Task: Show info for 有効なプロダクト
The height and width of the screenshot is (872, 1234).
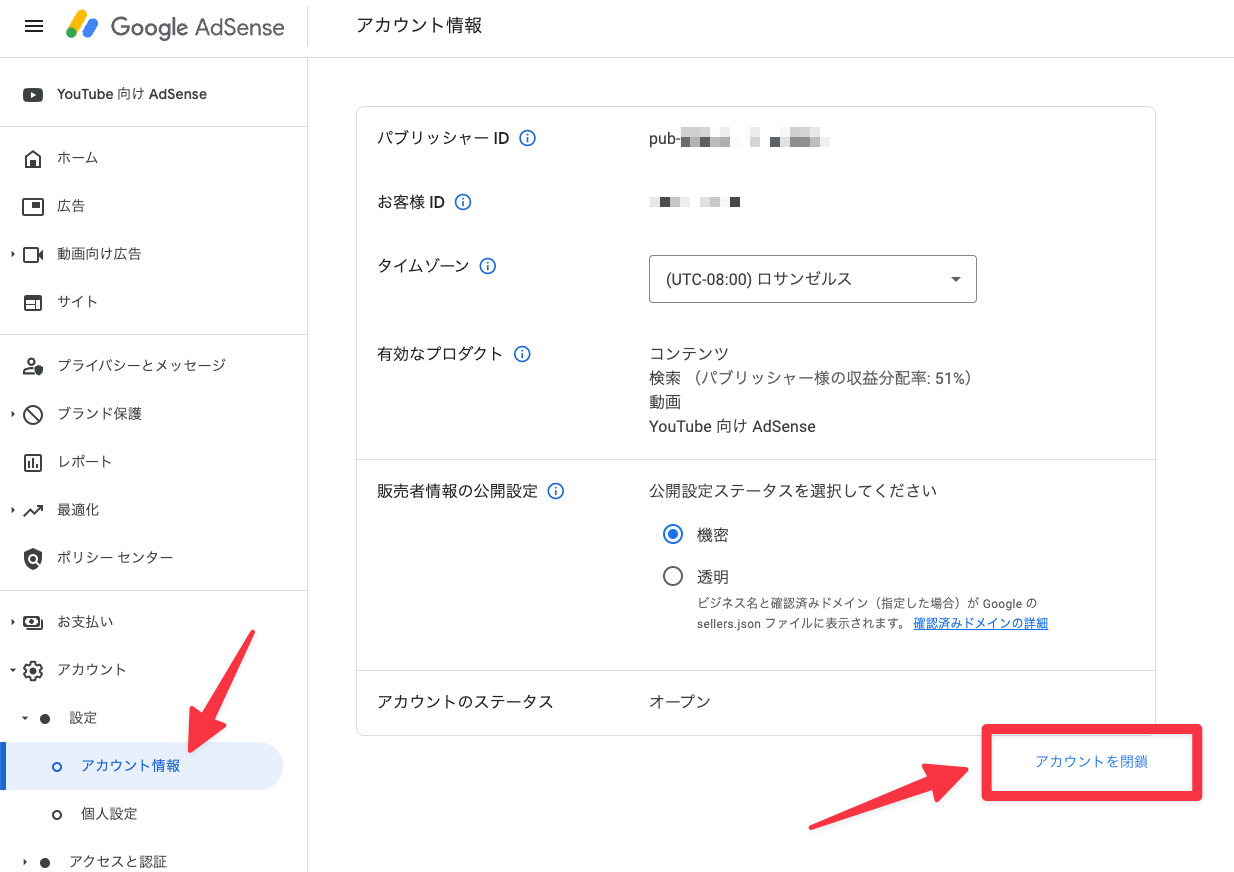Action: pos(522,354)
